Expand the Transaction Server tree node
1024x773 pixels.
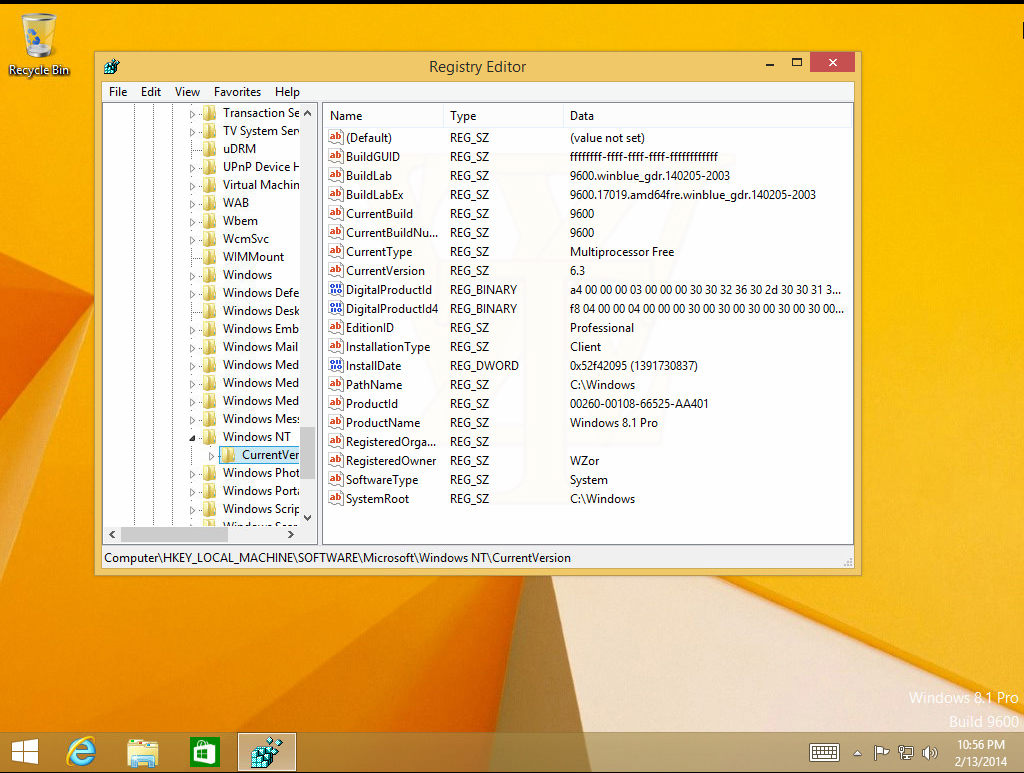(x=193, y=114)
